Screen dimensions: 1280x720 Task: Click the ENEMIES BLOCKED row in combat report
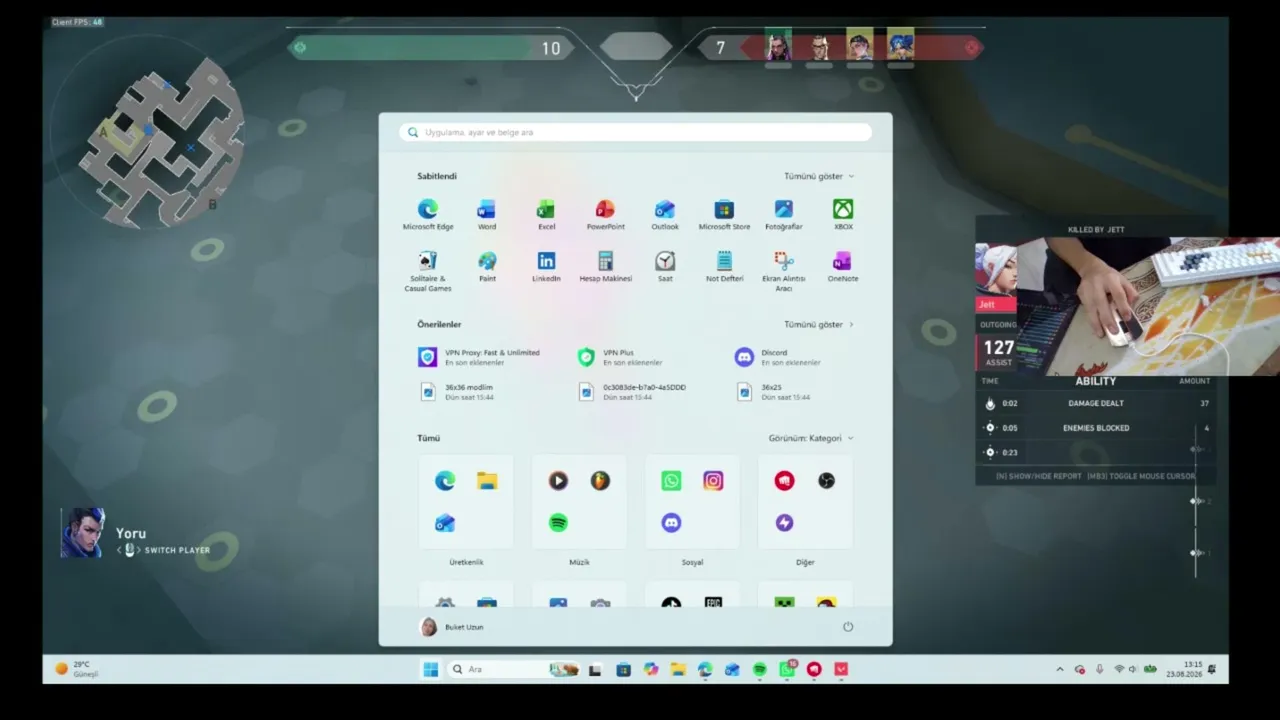tap(1097, 428)
